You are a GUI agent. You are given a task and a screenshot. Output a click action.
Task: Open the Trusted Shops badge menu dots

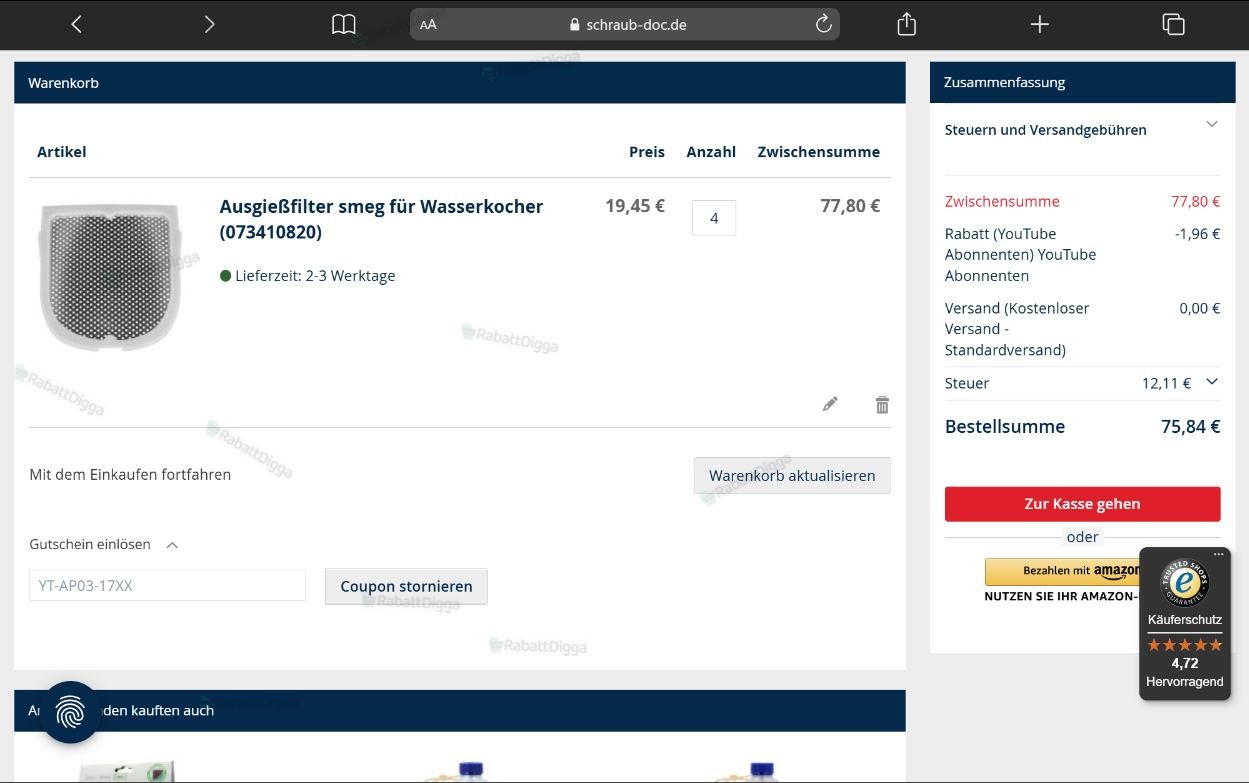tap(1219, 554)
